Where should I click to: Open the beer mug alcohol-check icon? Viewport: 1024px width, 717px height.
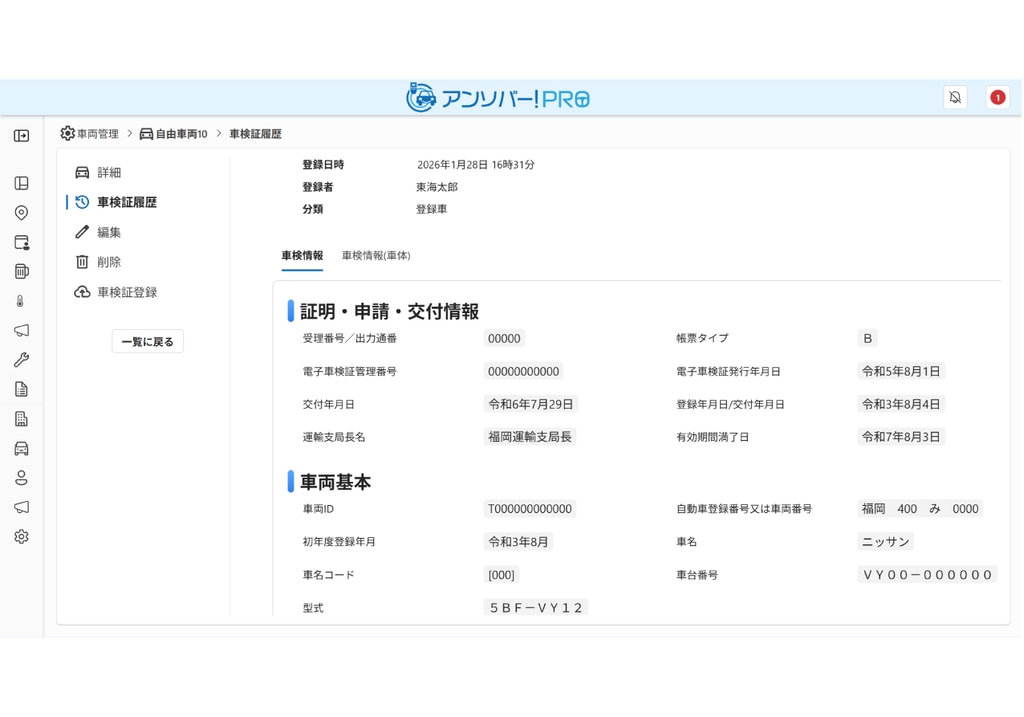pyautogui.click(x=22, y=272)
